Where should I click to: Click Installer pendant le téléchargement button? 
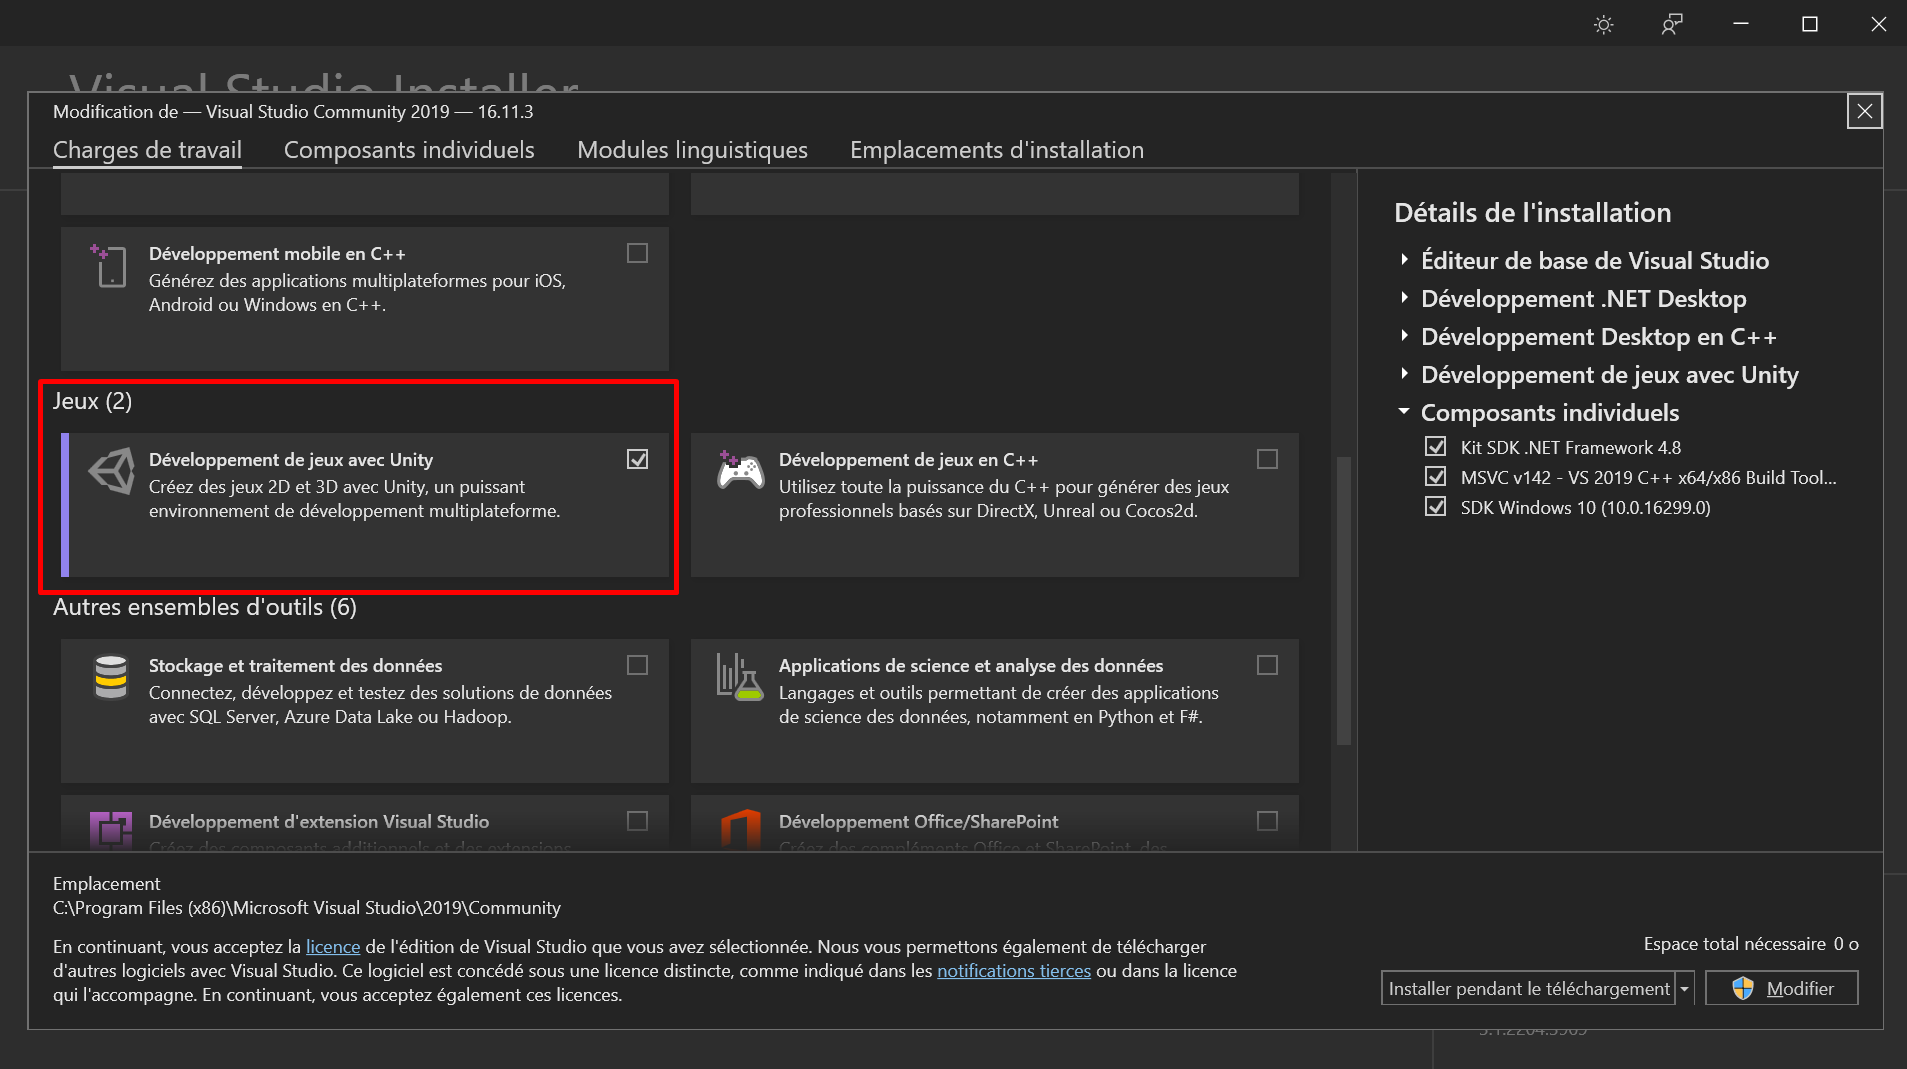click(1528, 988)
